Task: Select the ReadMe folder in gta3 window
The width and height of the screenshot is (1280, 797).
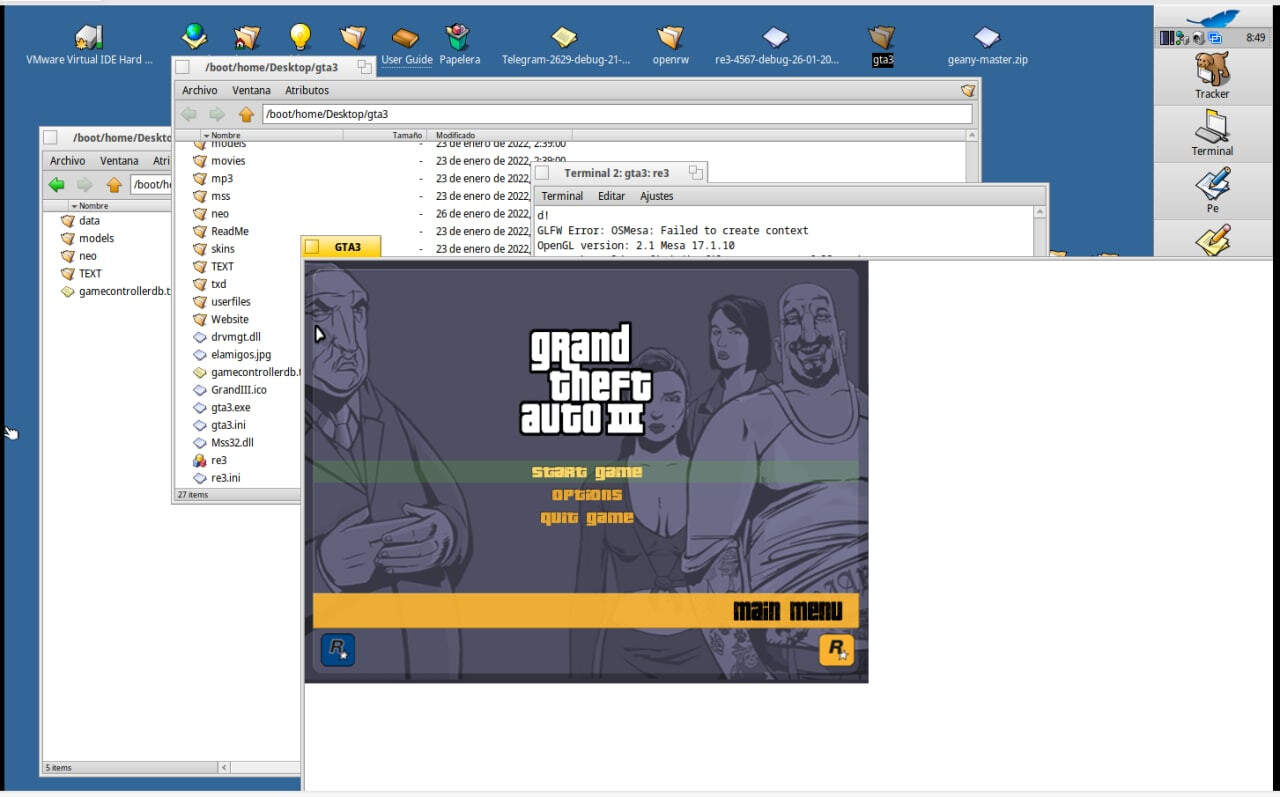Action: click(x=220, y=231)
